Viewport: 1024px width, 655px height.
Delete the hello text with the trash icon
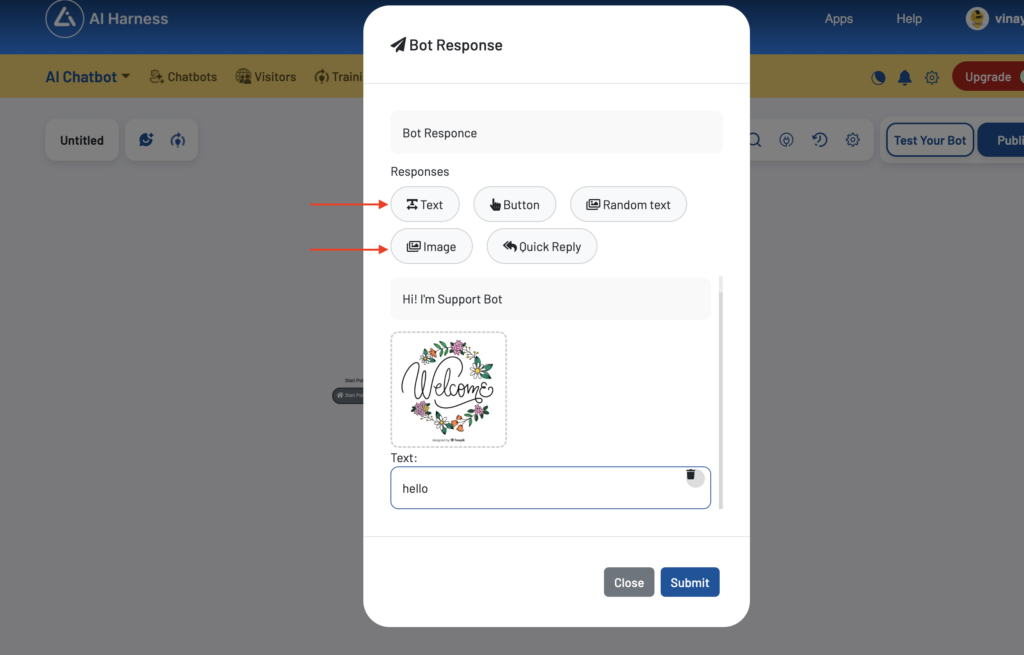[691, 475]
